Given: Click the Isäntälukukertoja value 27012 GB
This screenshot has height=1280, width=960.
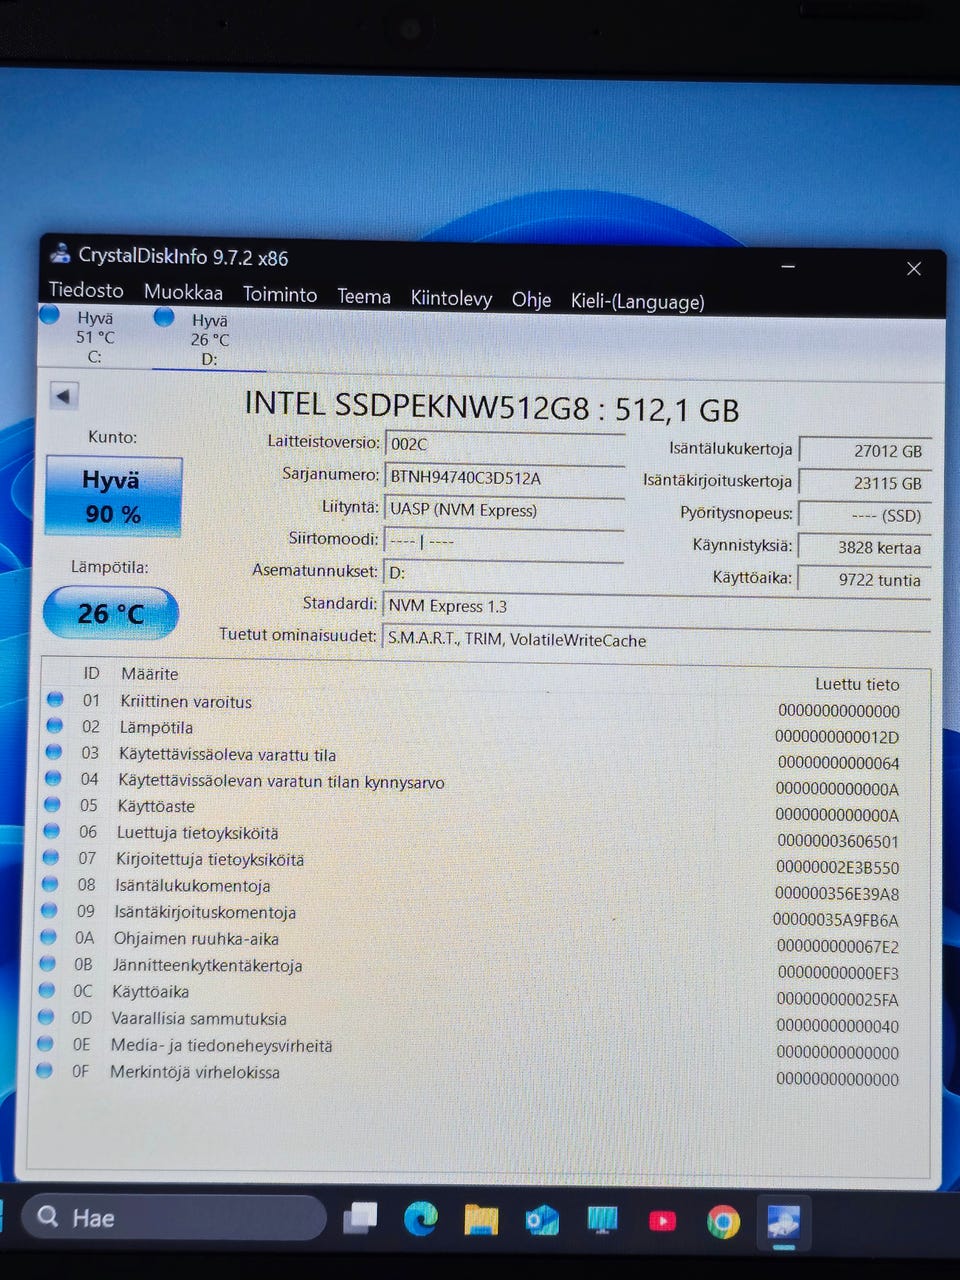Looking at the screenshot, I should pos(865,451).
